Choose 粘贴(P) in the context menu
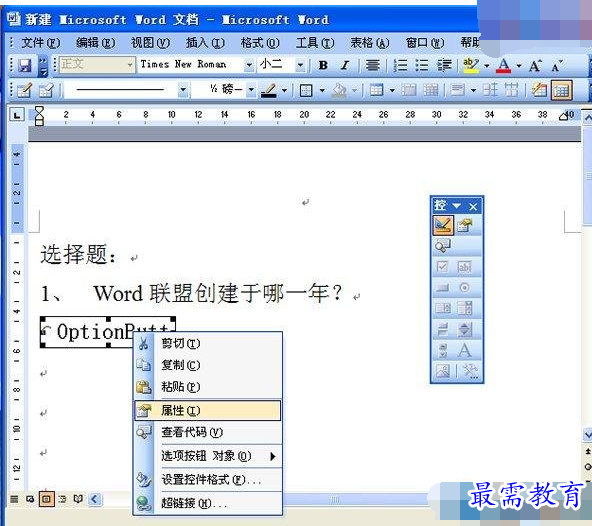The image size is (592, 526). tap(208, 387)
